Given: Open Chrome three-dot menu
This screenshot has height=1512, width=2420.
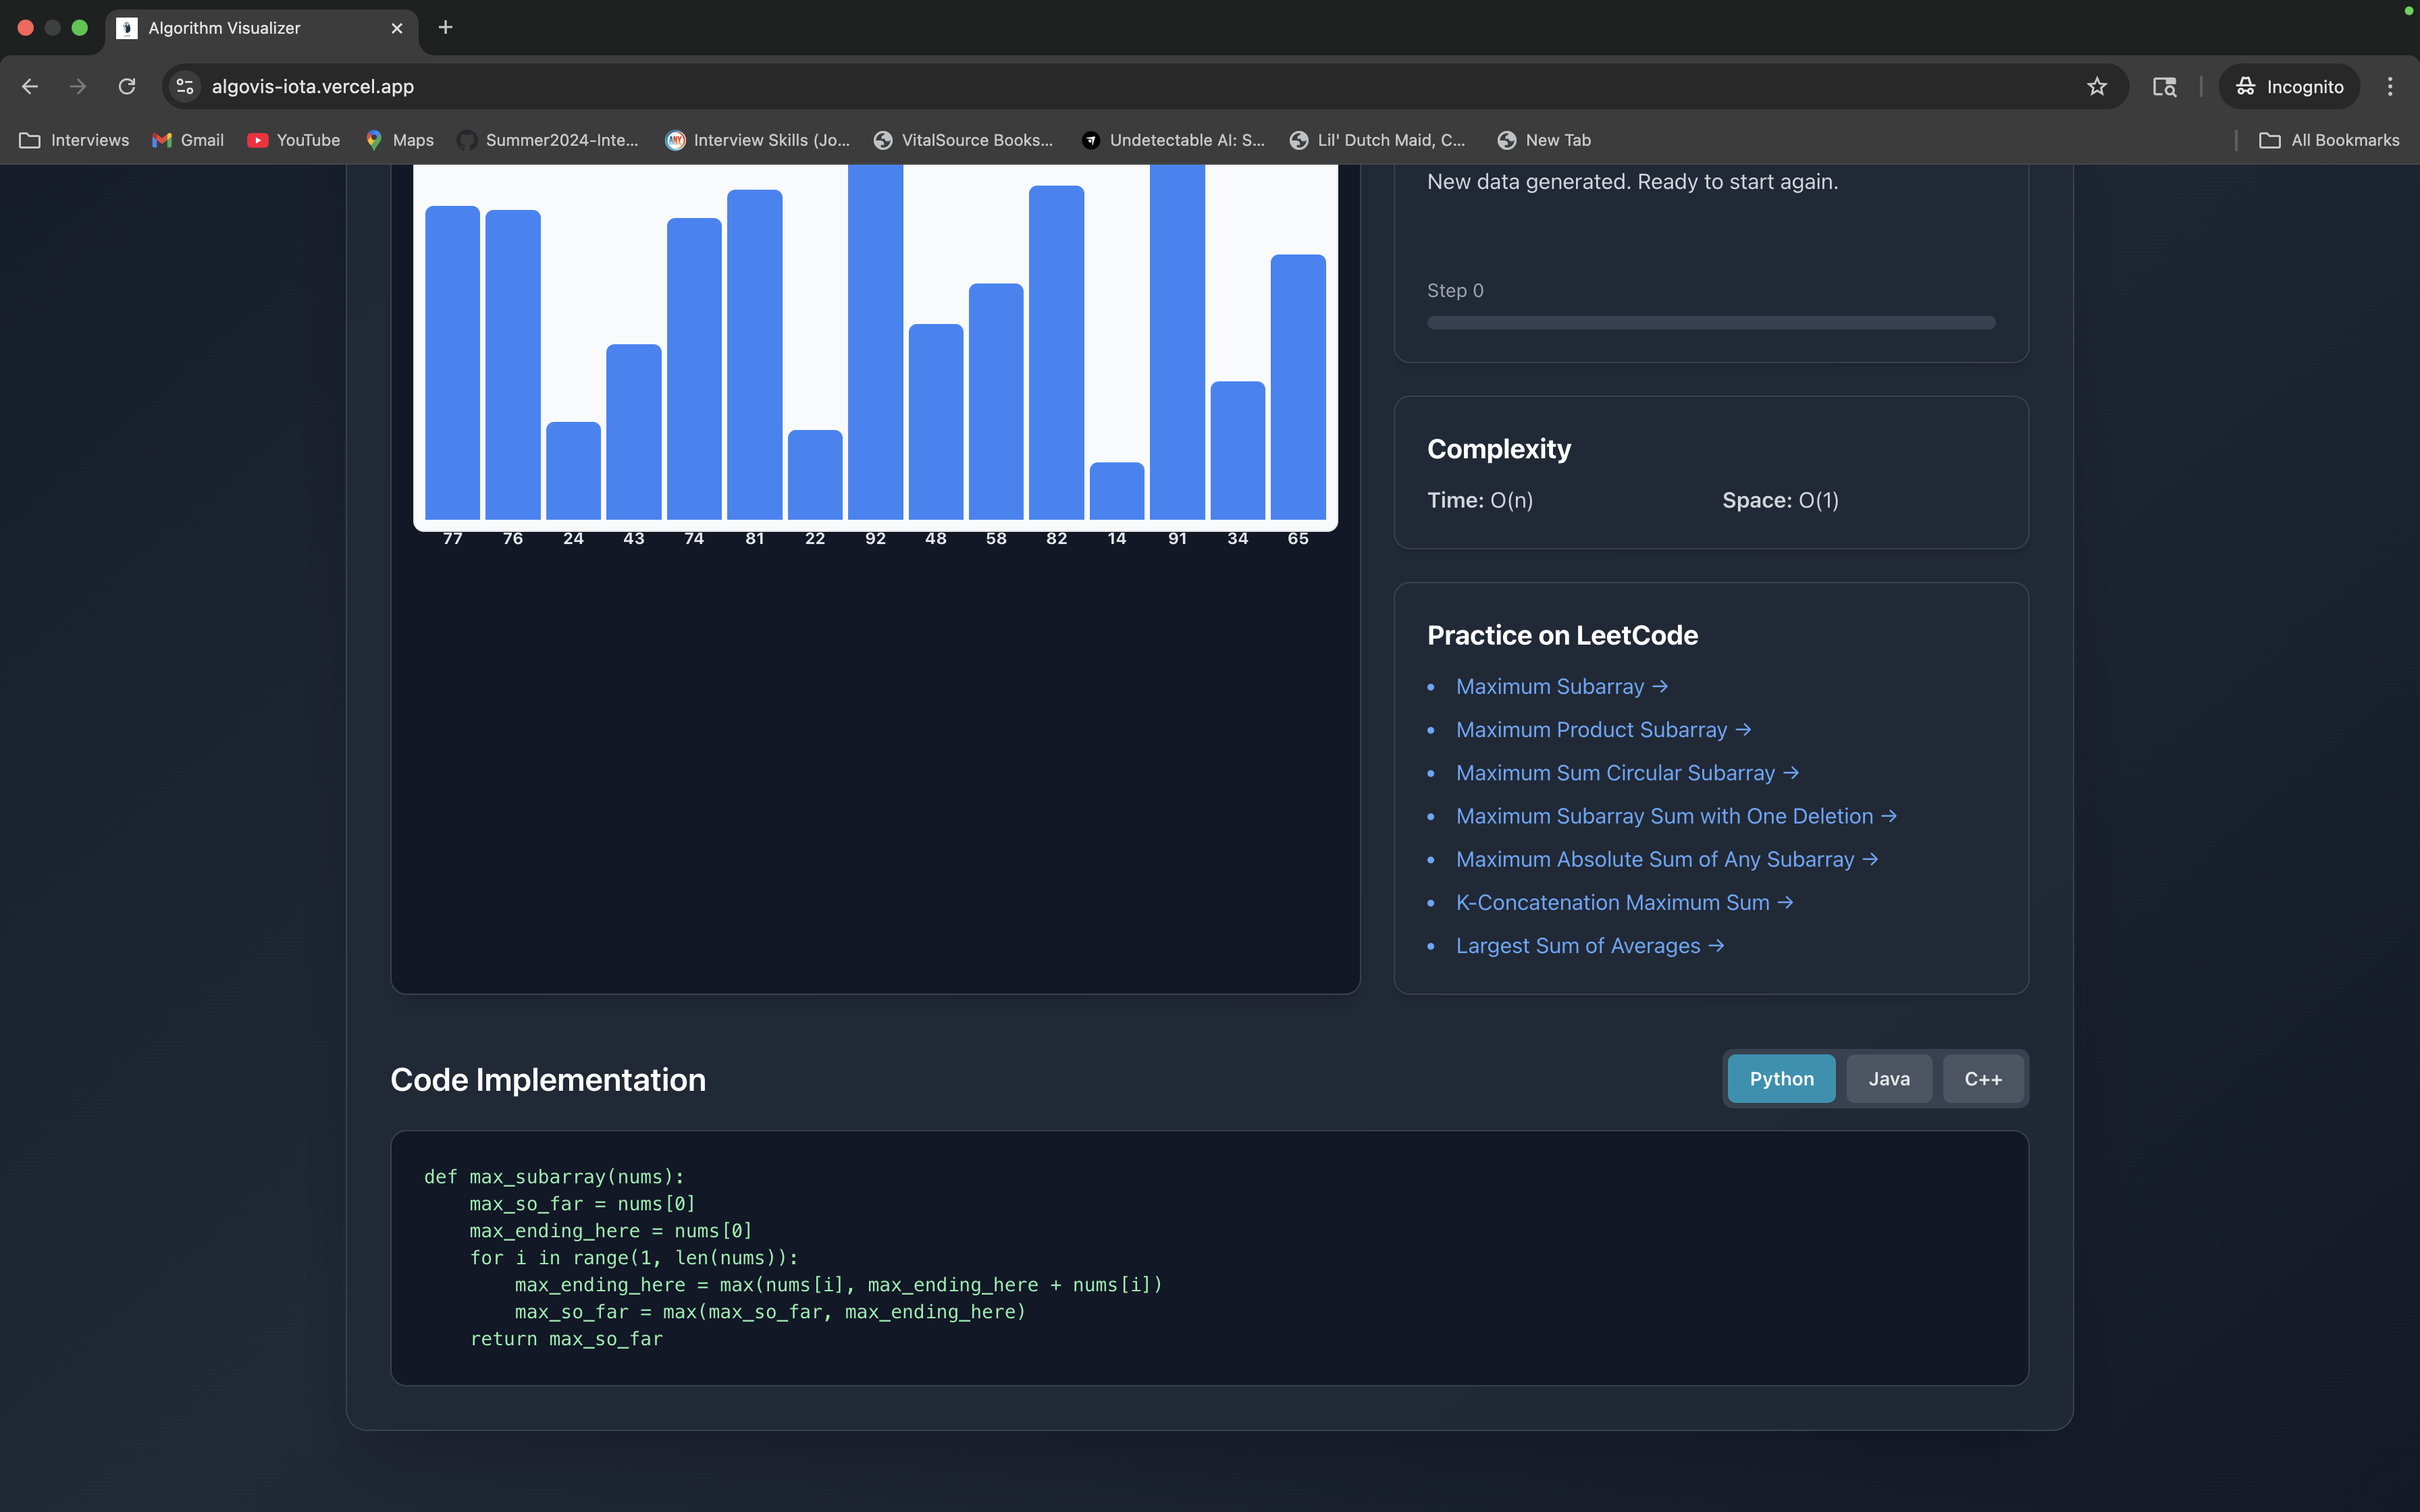Looking at the screenshot, I should point(2390,87).
